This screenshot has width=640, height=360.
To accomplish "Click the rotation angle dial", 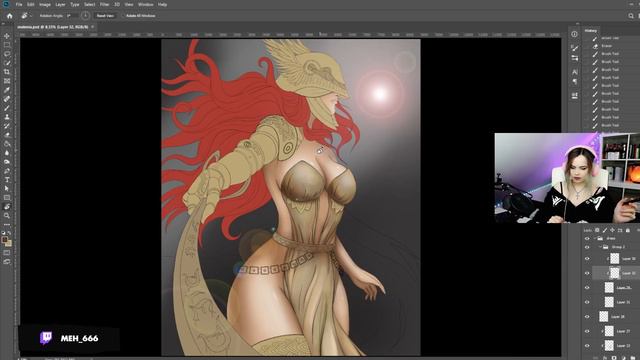I will click(x=85, y=16).
